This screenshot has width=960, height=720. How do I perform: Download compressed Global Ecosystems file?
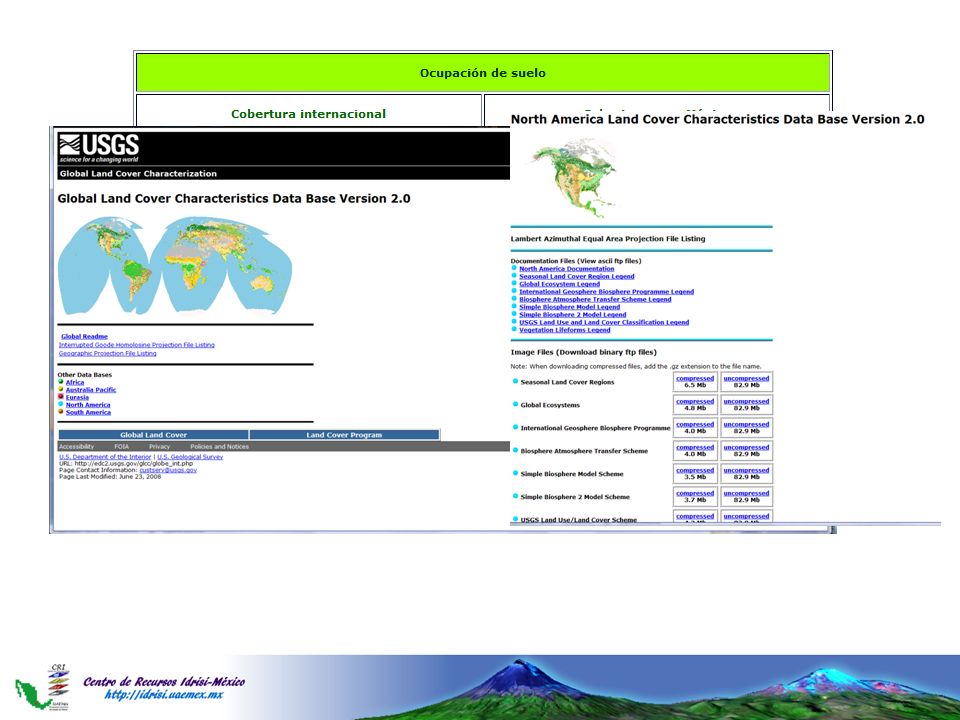pyautogui.click(x=695, y=402)
